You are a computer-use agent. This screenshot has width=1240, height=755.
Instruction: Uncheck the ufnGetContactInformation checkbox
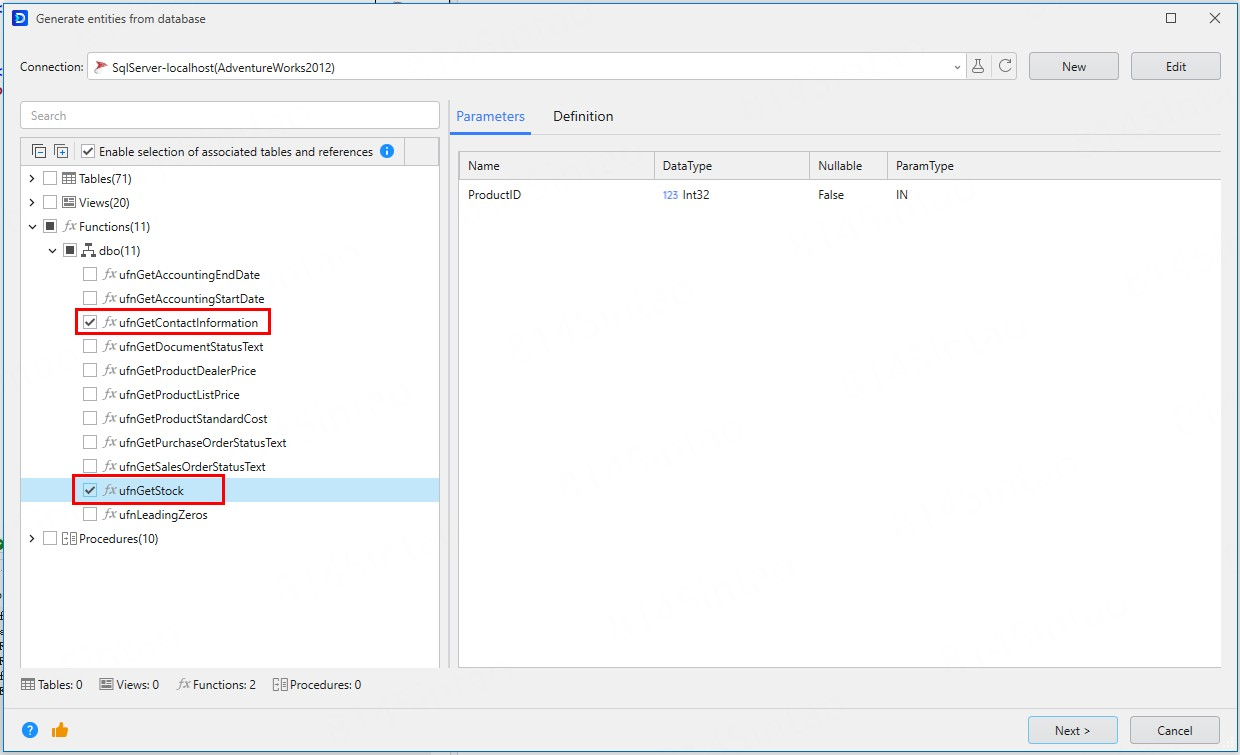[90, 323]
